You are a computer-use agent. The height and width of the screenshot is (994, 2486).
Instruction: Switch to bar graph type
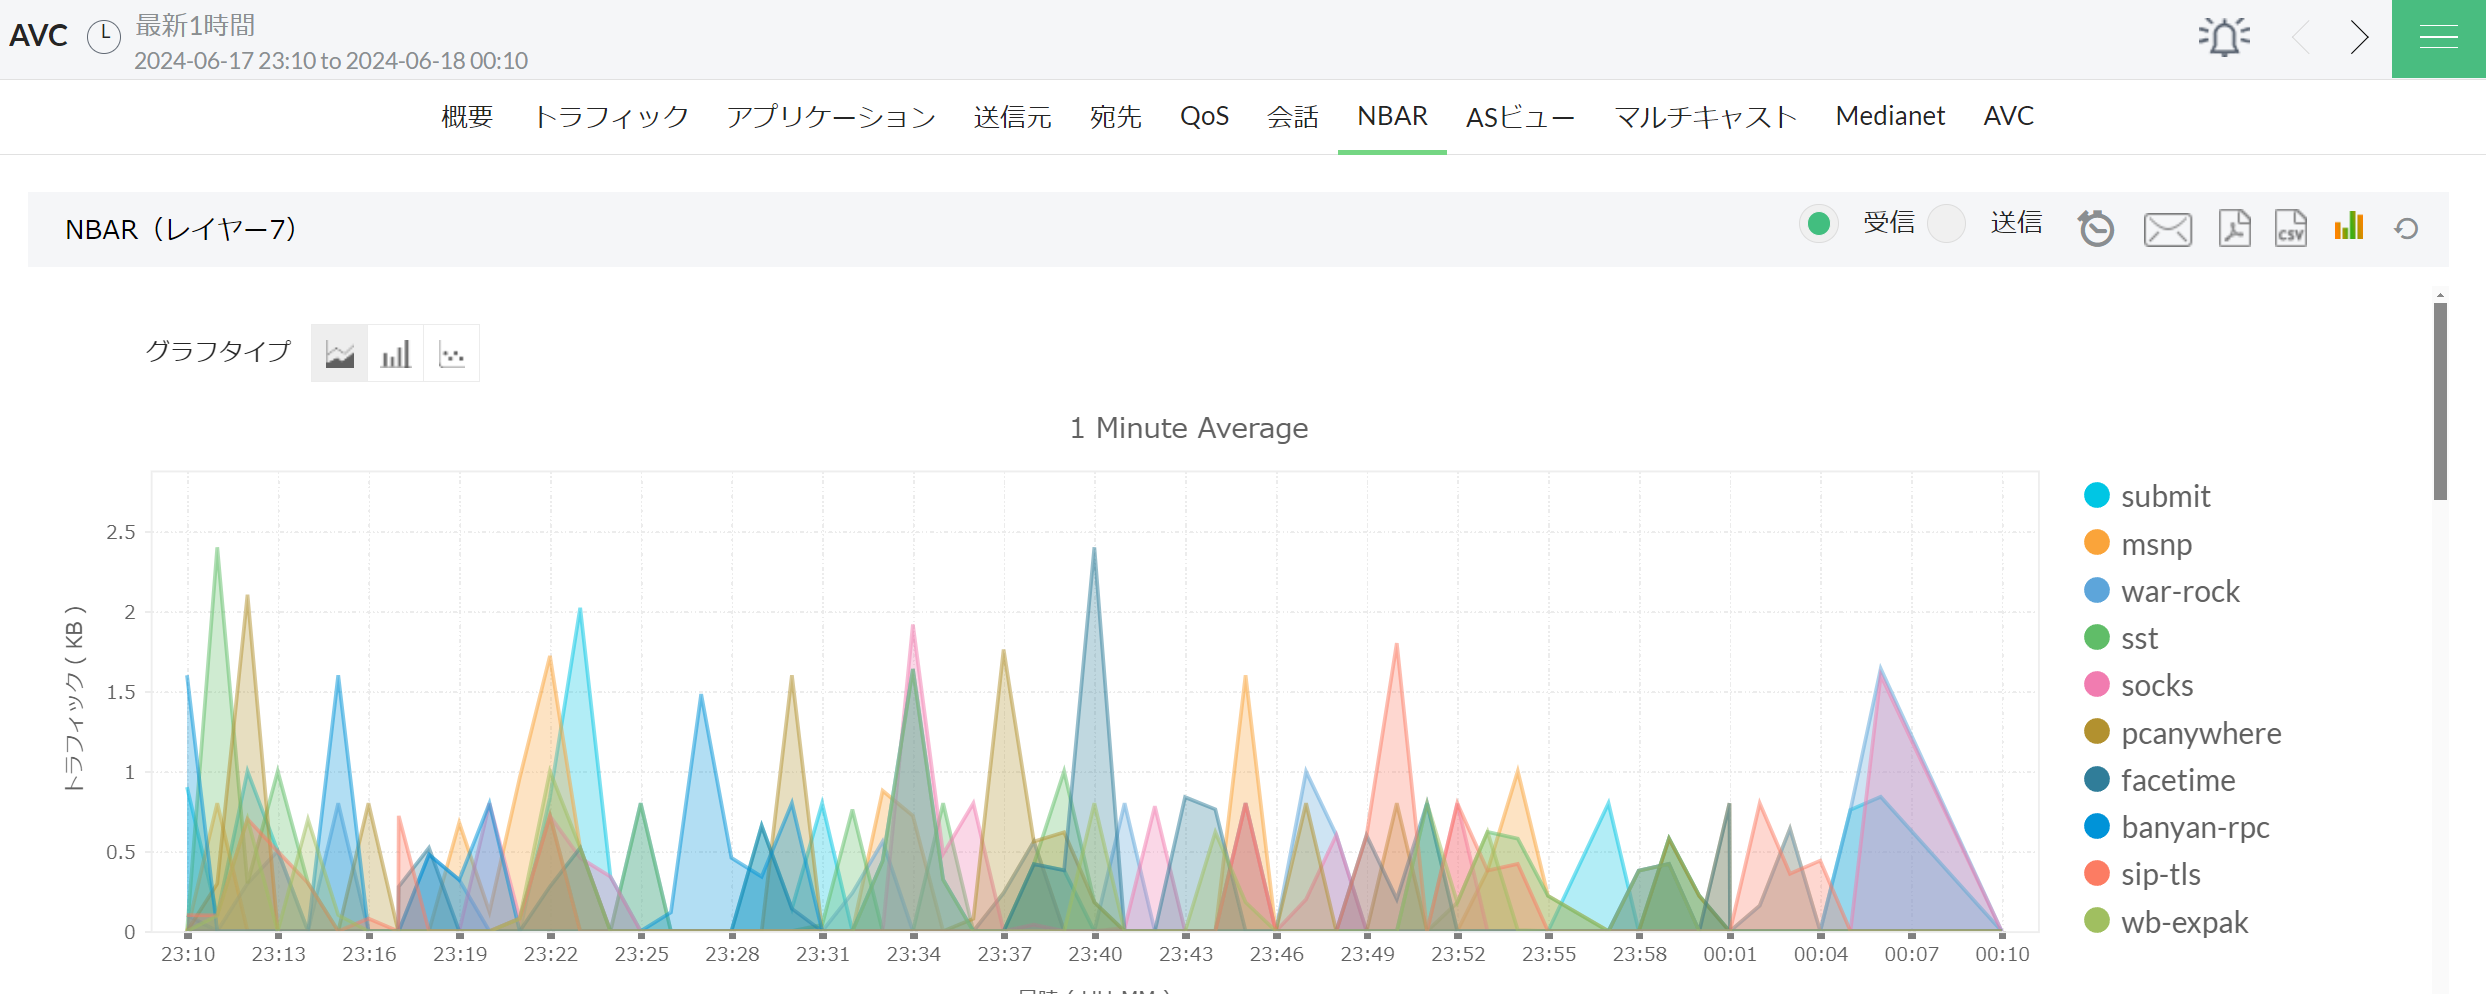[x=396, y=354]
